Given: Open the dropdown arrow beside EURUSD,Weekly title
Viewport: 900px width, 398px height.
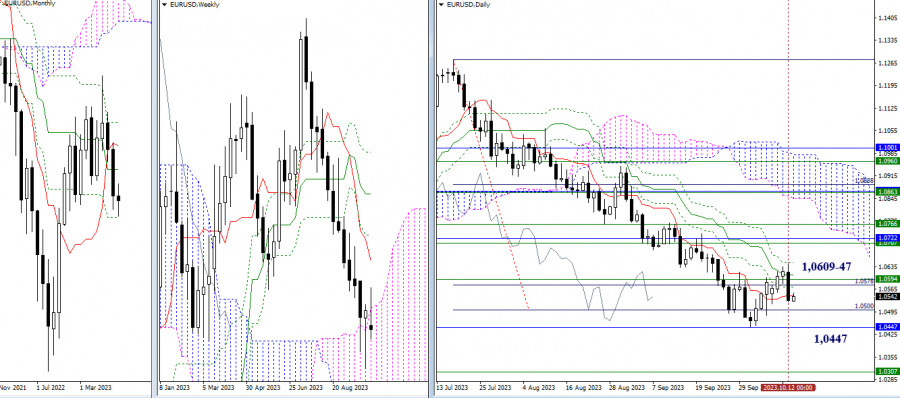Looking at the screenshot, I should (165, 4).
